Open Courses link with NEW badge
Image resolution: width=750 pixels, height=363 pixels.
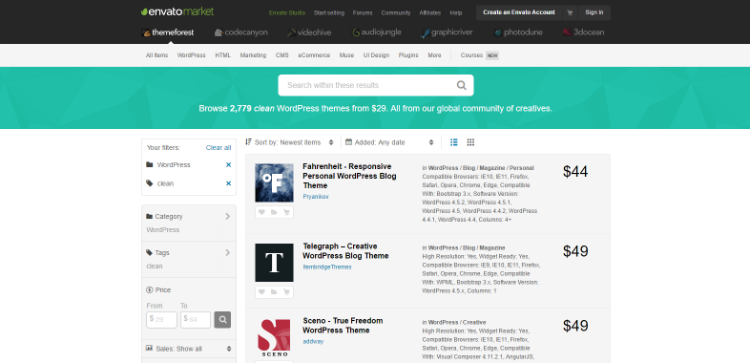click(x=480, y=55)
